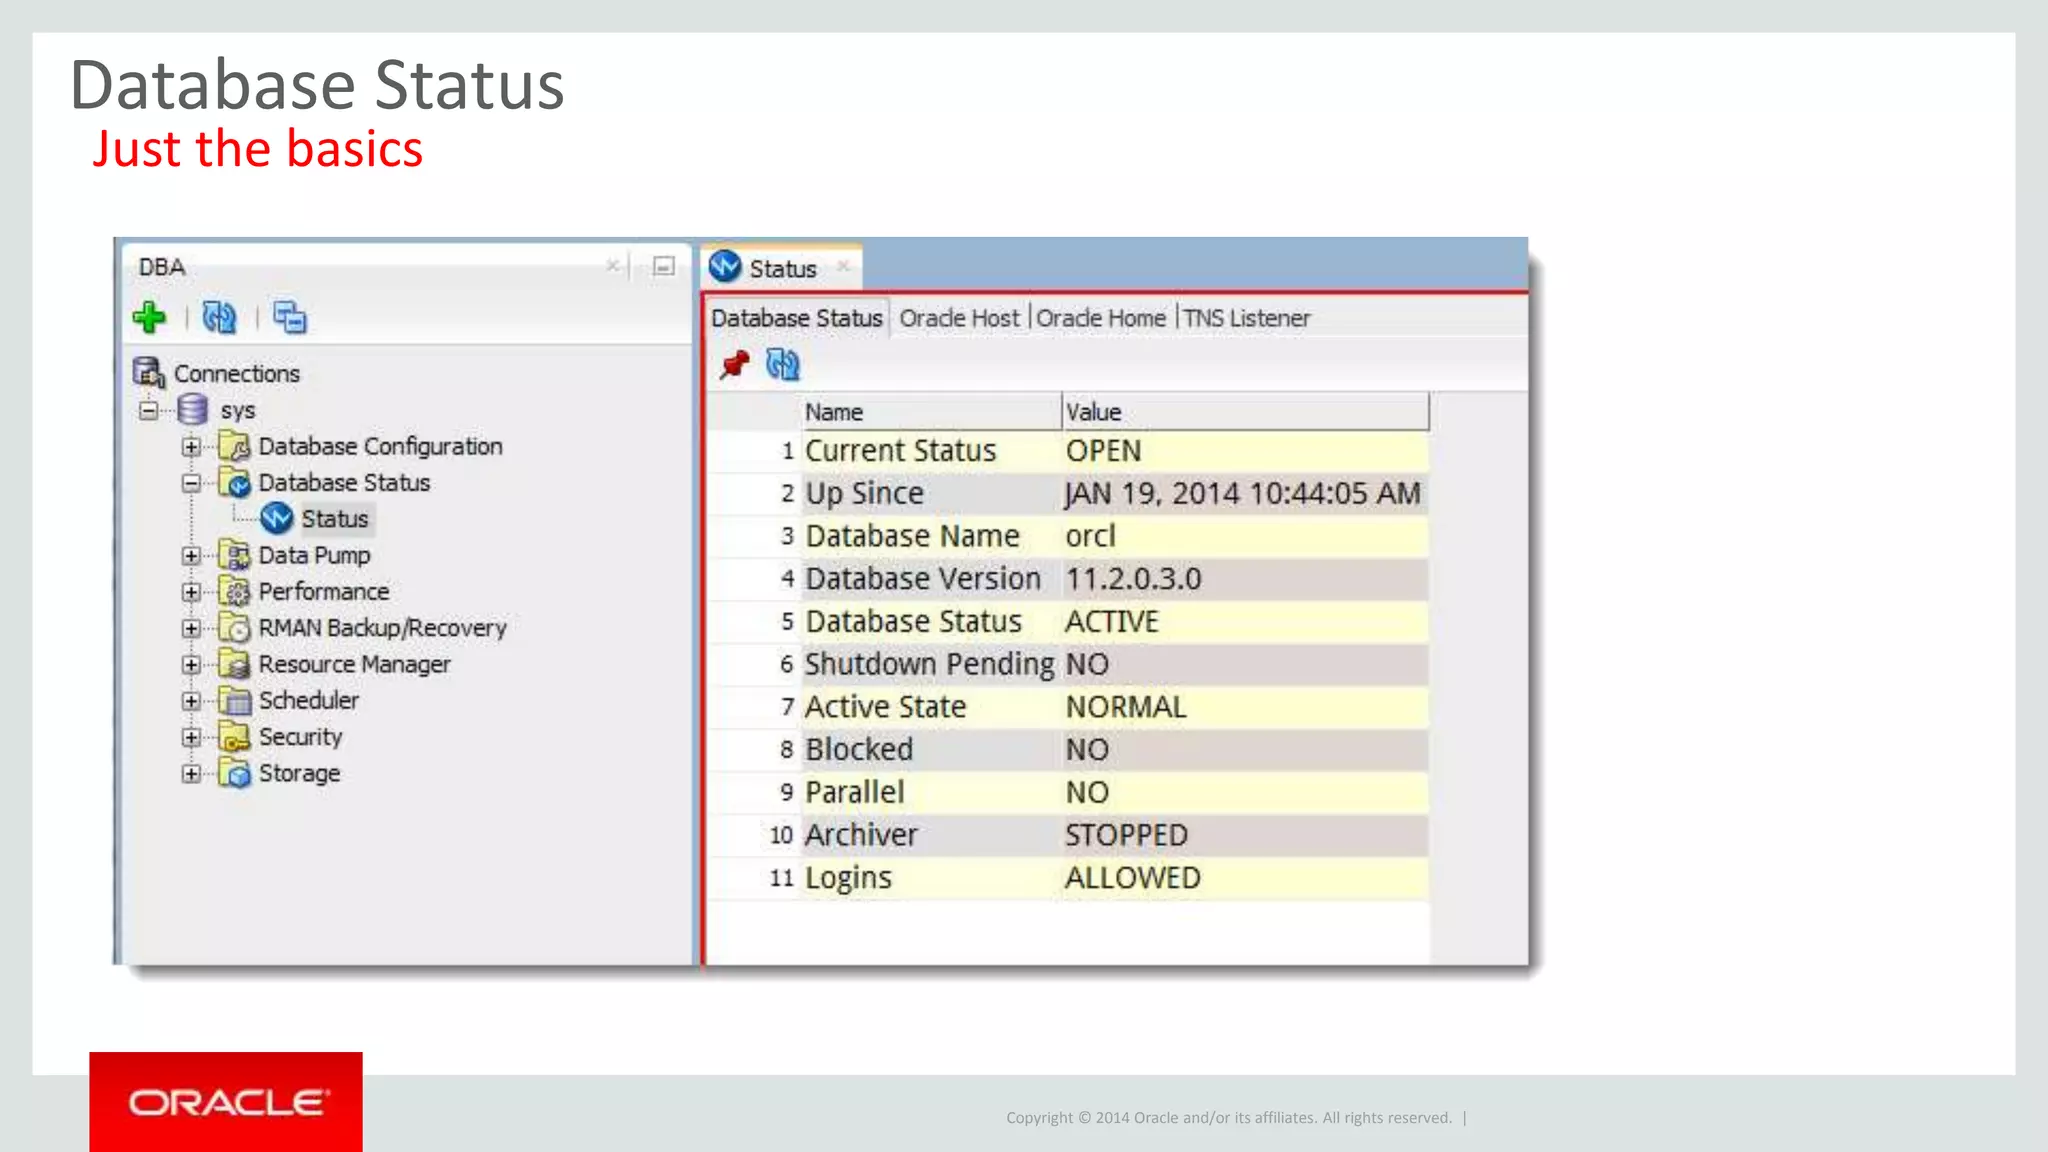The height and width of the screenshot is (1152, 2048).
Task: Click the Performance folder icon
Action: pyautogui.click(x=235, y=591)
